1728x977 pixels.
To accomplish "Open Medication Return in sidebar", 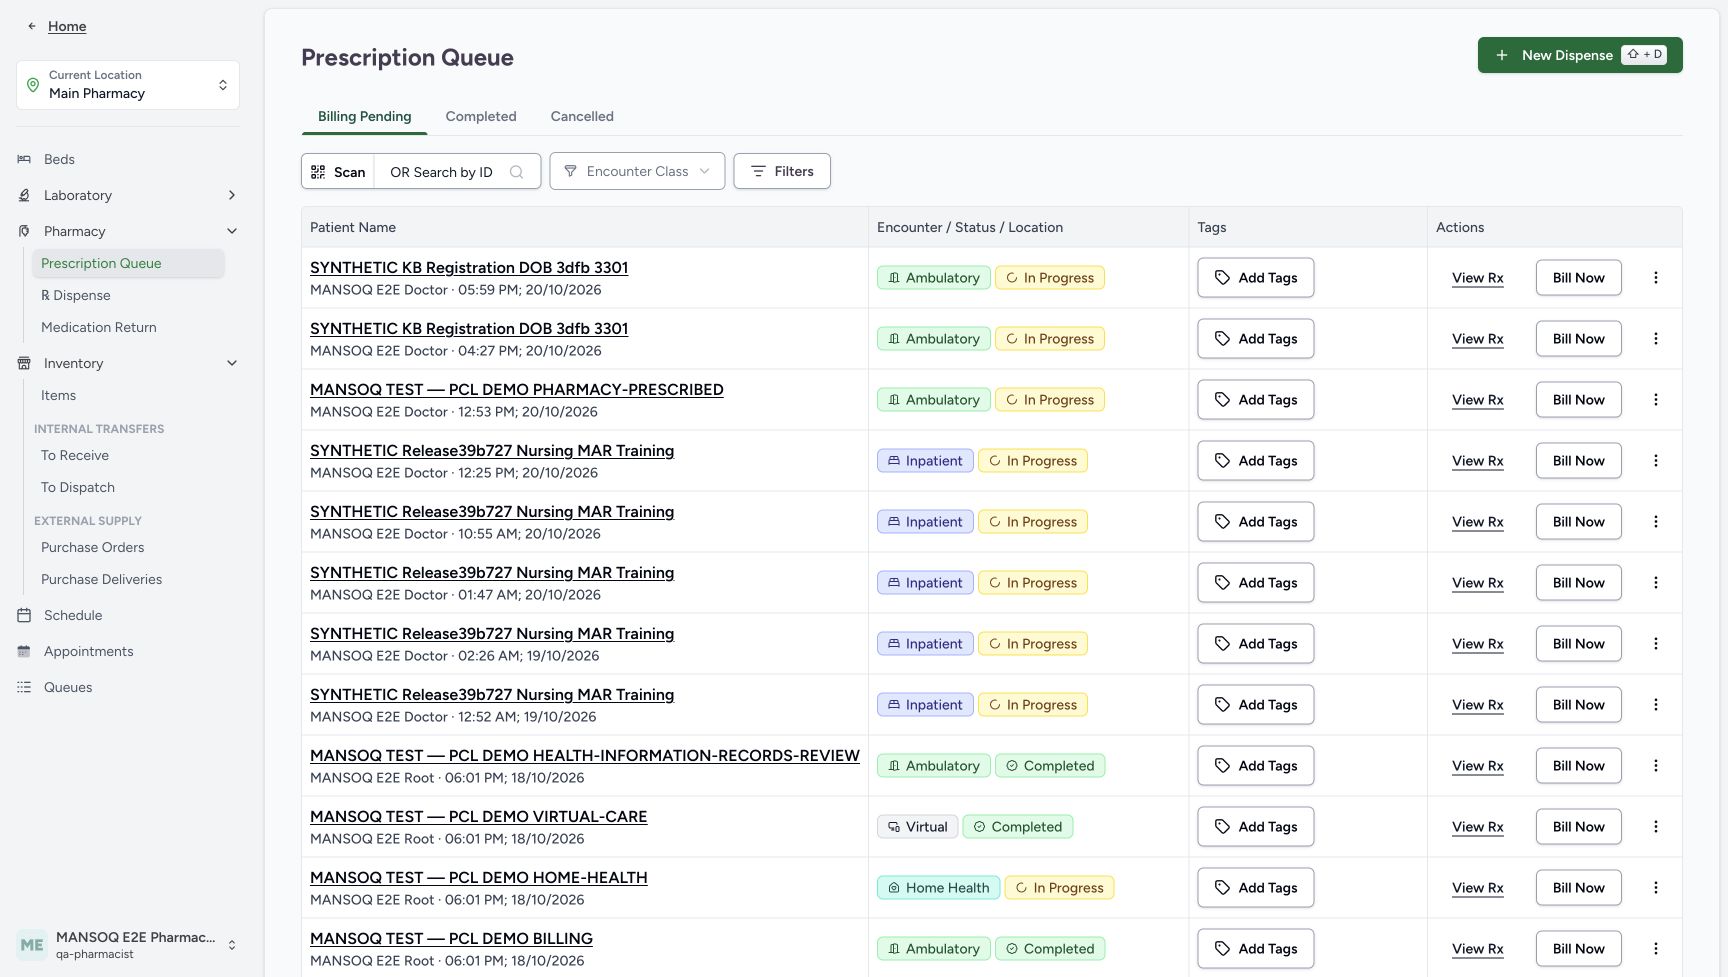I will 99,327.
